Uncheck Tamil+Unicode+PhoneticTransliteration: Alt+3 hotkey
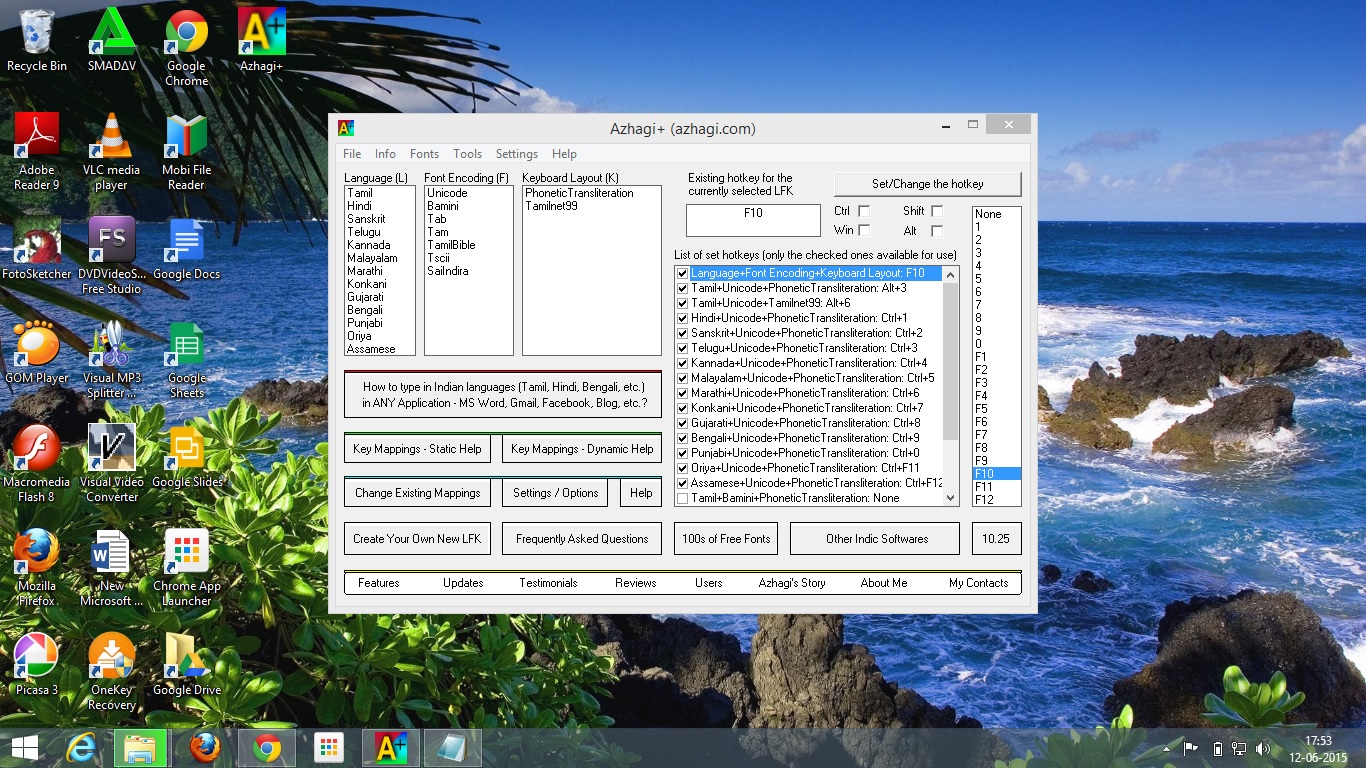Image resolution: width=1366 pixels, height=768 pixels. [x=682, y=288]
